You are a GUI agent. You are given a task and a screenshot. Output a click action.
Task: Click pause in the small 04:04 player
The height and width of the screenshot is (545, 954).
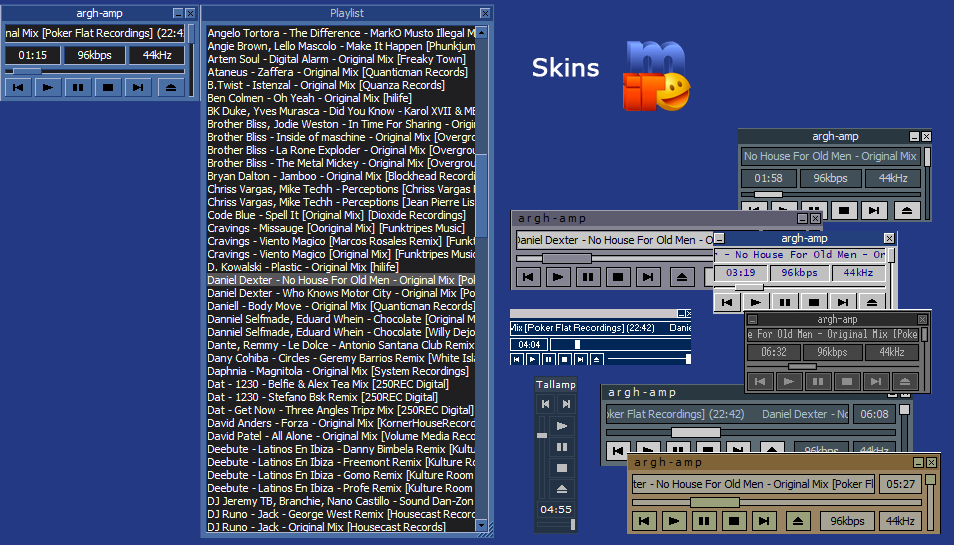point(549,359)
